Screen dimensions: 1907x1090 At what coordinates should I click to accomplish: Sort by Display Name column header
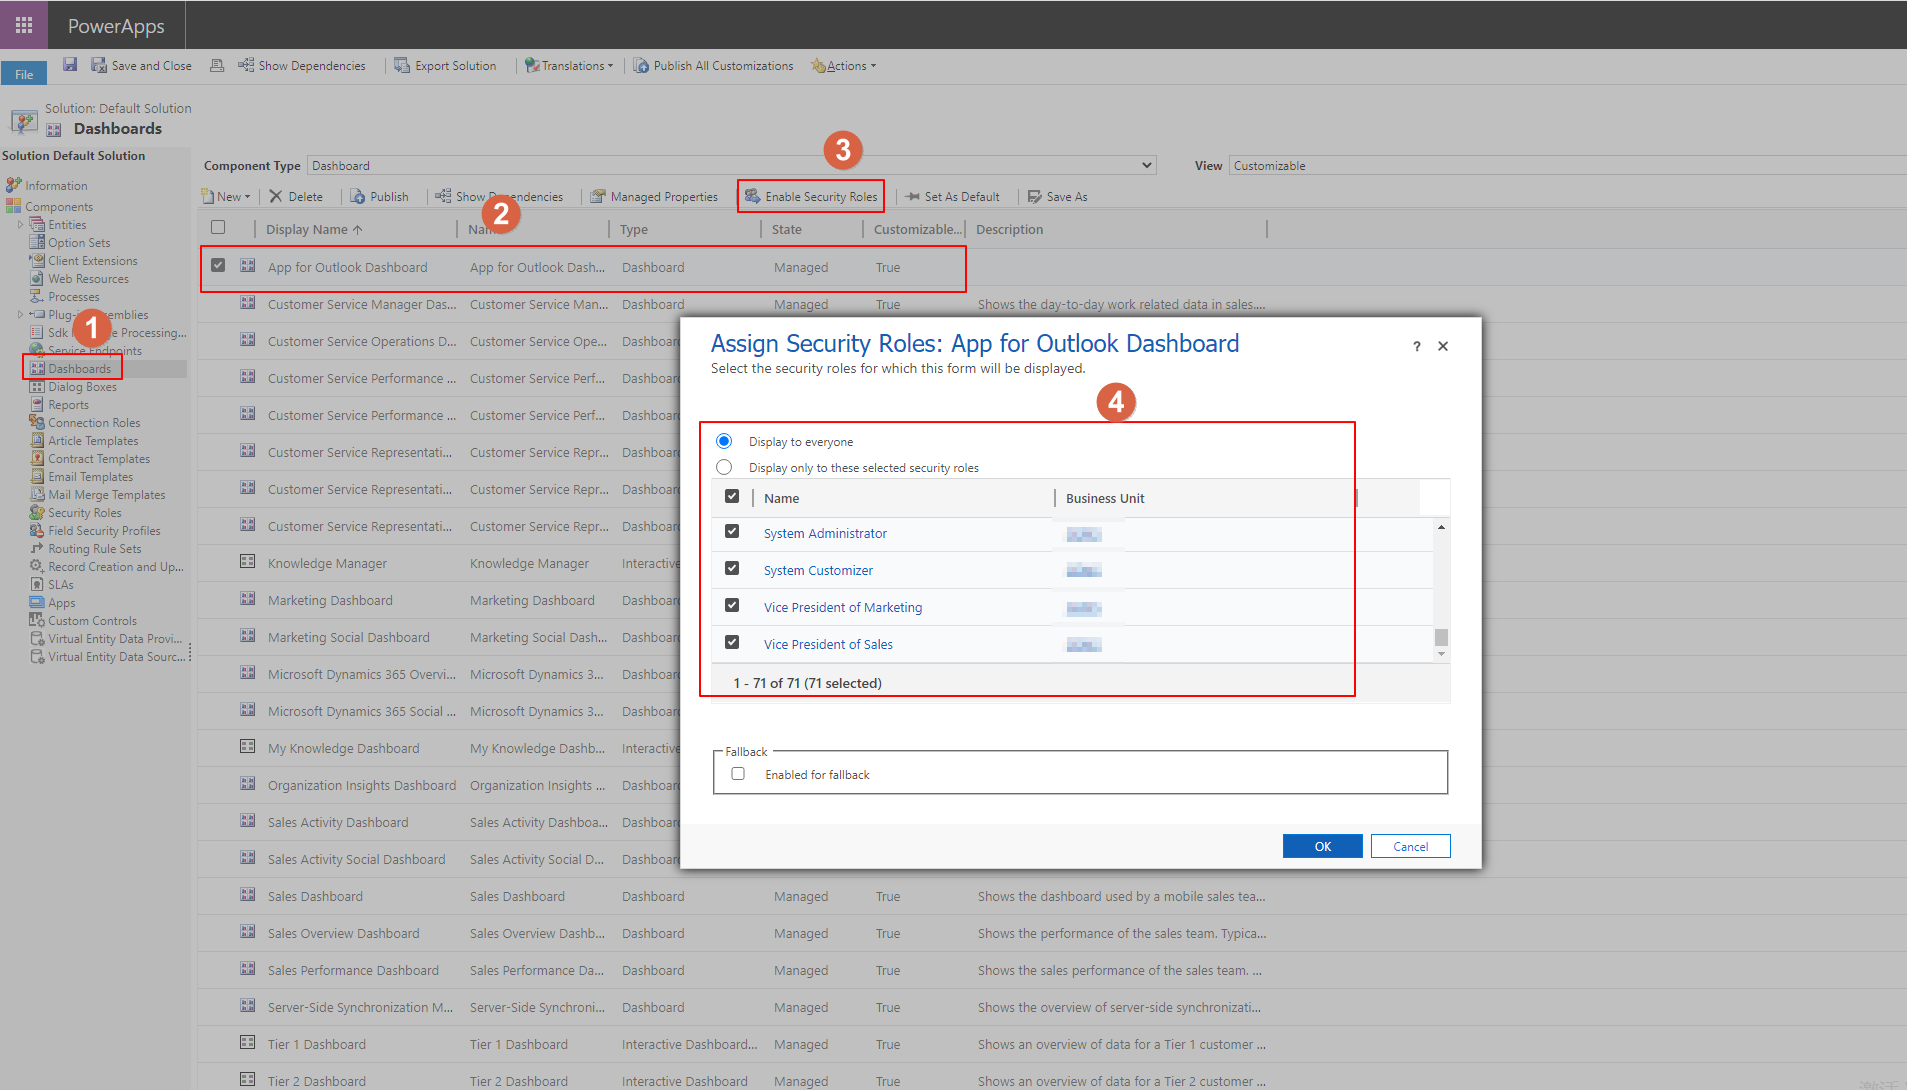(x=314, y=229)
